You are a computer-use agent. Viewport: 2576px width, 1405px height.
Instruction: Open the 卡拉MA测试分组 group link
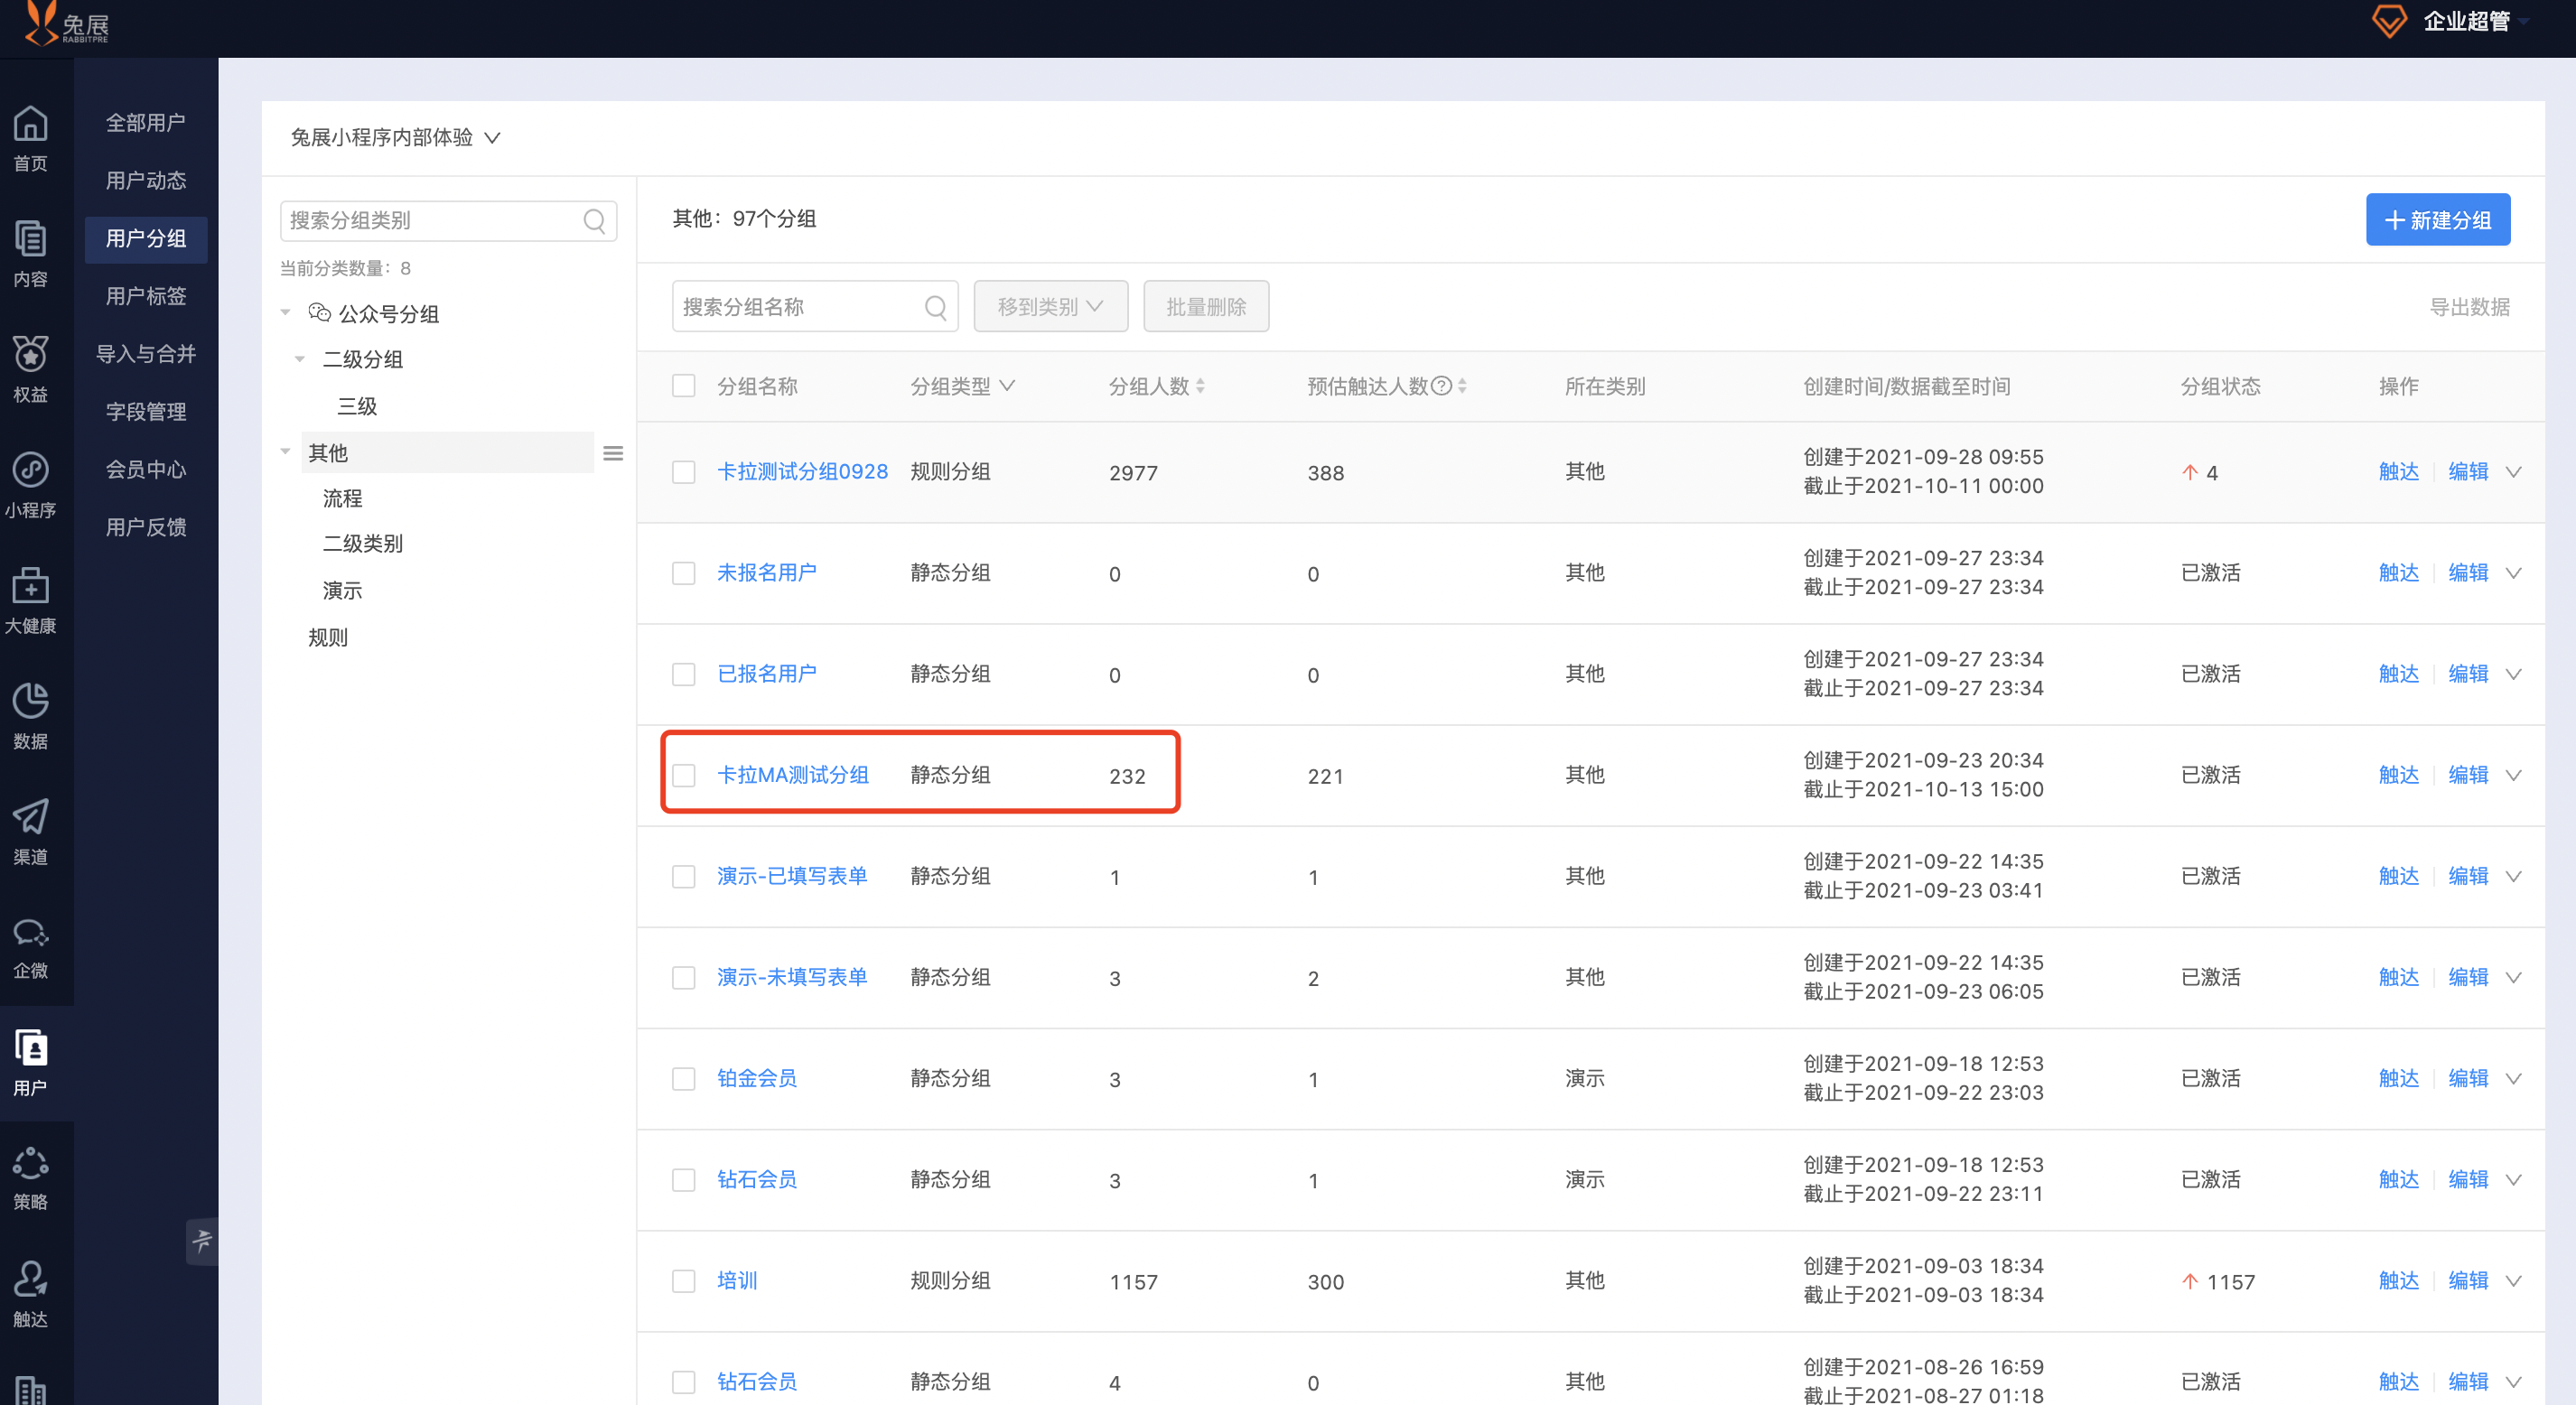[x=793, y=775]
